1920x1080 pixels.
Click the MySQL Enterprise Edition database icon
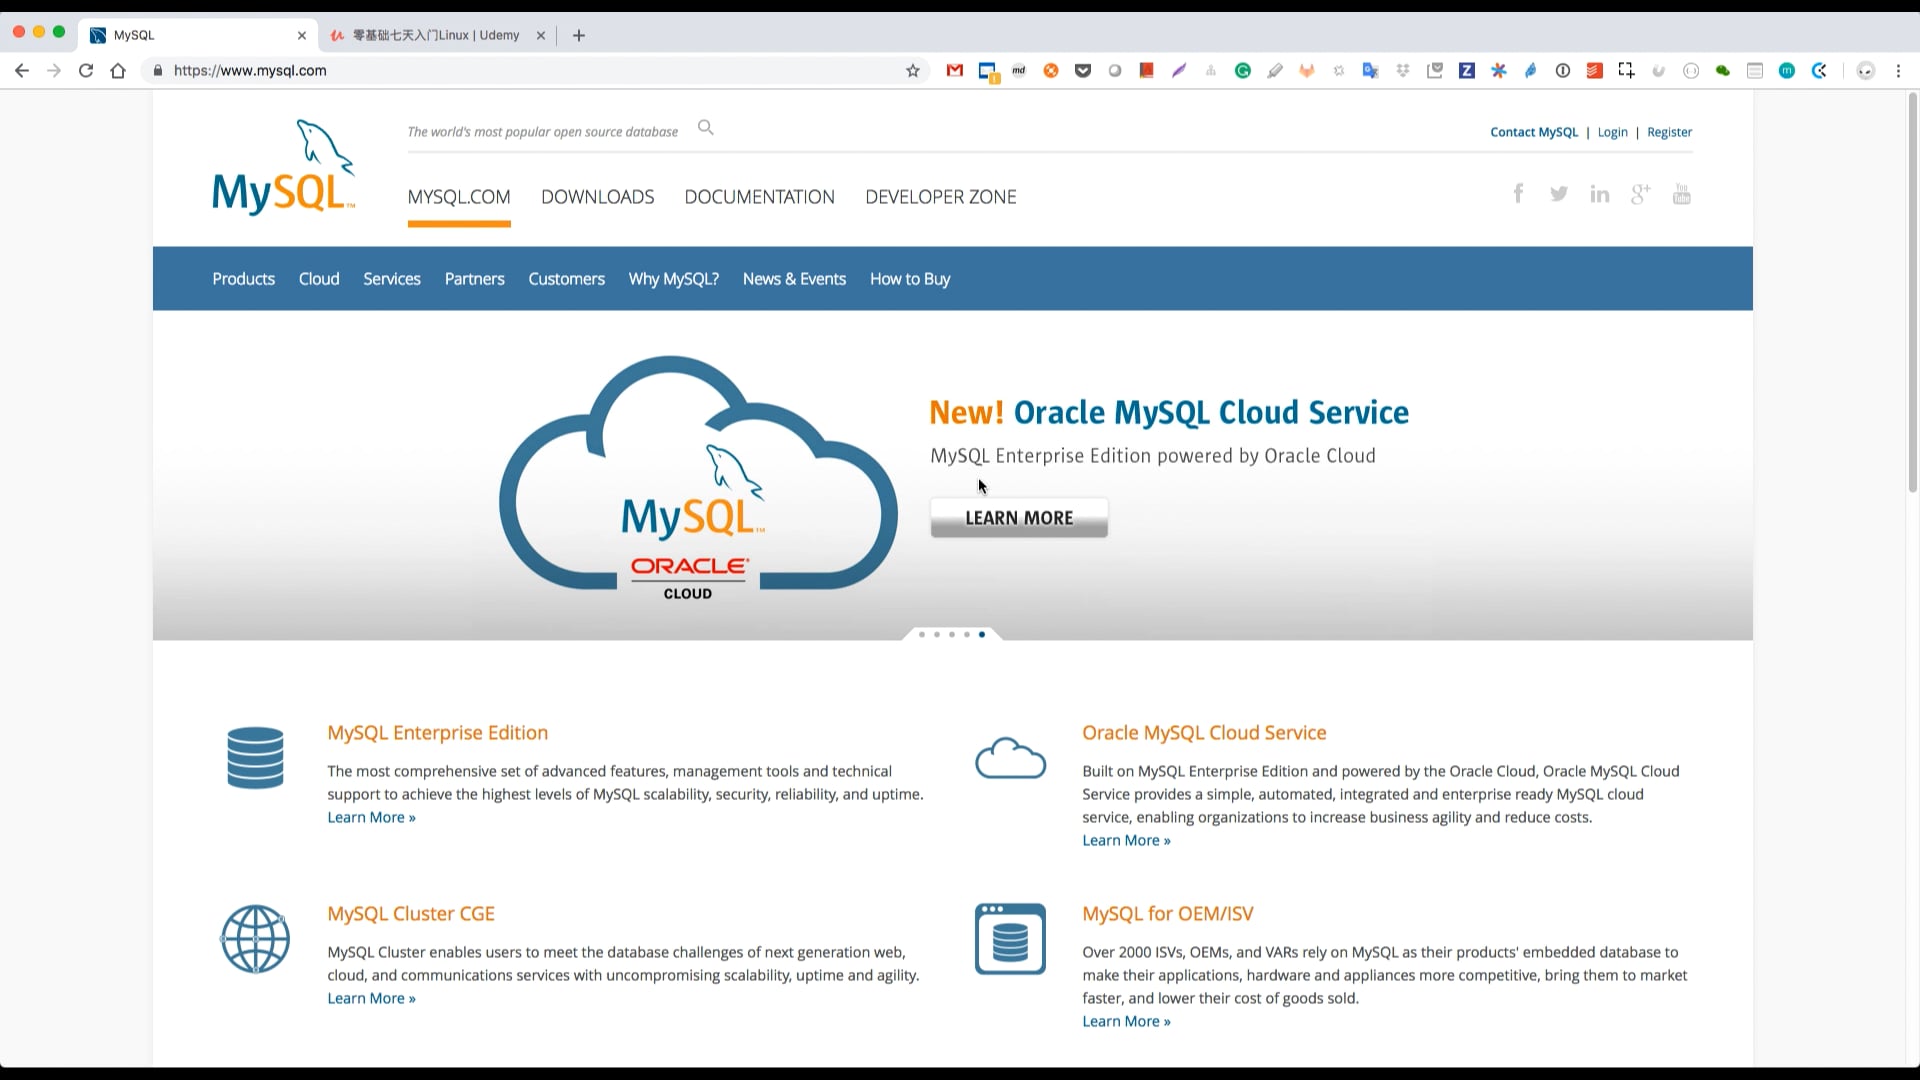[x=255, y=758]
